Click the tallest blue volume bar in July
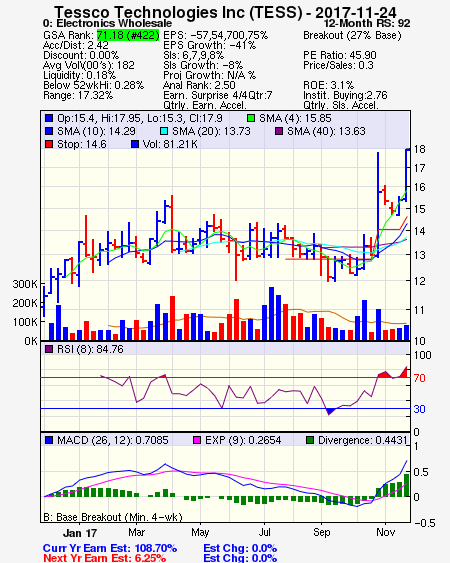 (x=272, y=313)
